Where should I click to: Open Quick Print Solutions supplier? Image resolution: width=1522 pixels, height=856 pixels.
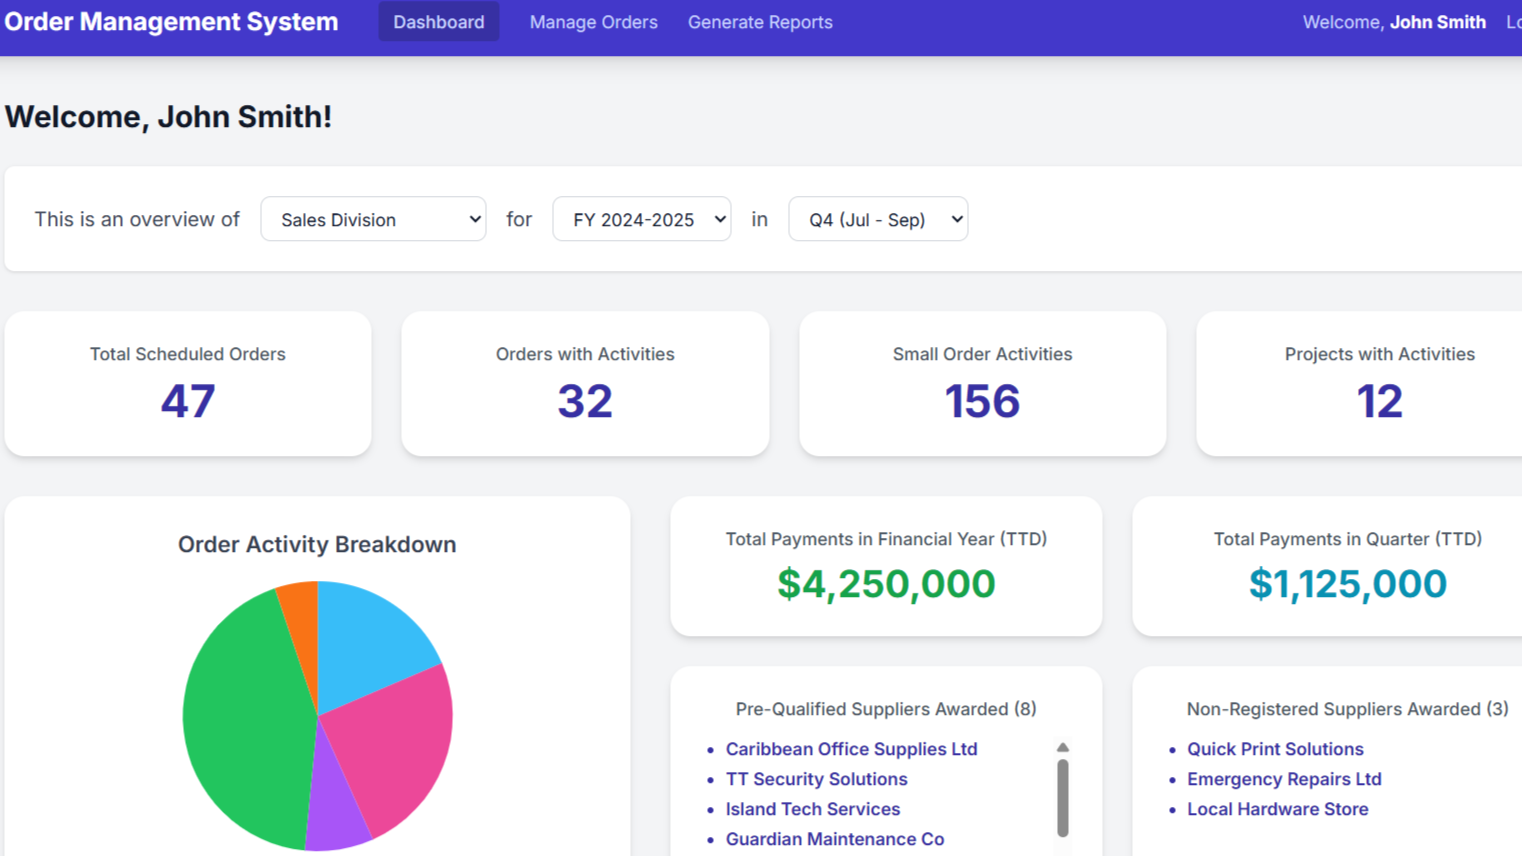coord(1275,748)
